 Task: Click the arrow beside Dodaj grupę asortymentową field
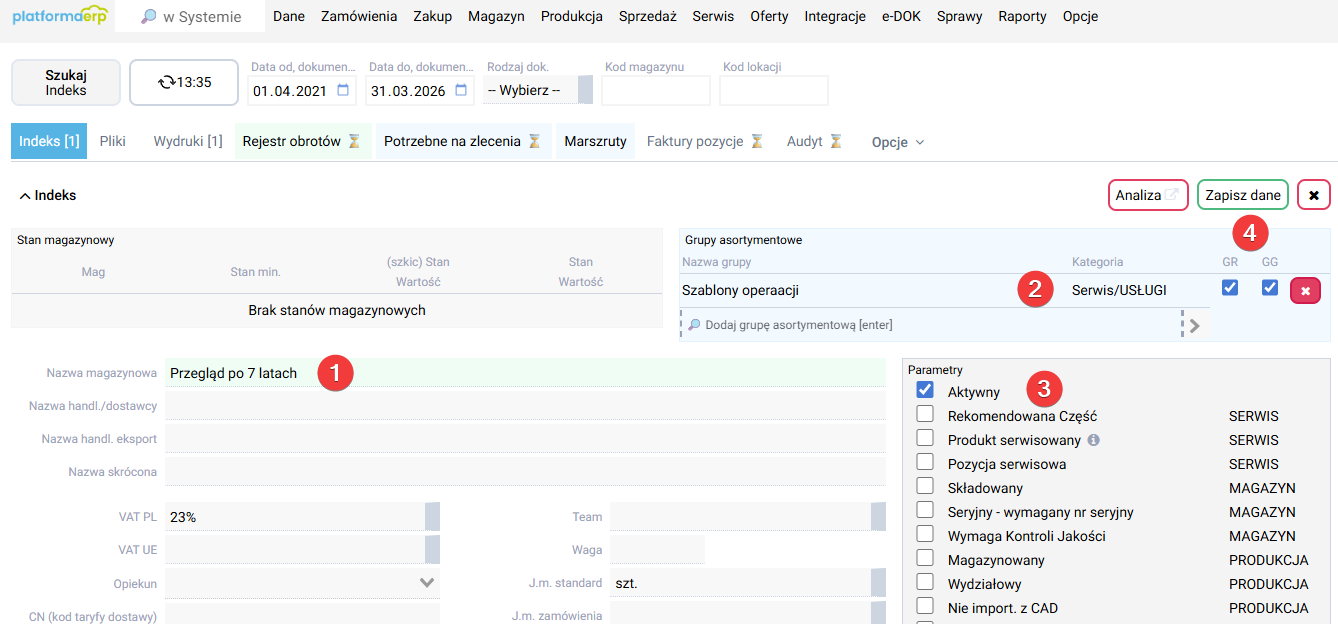tap(1196, 323)
